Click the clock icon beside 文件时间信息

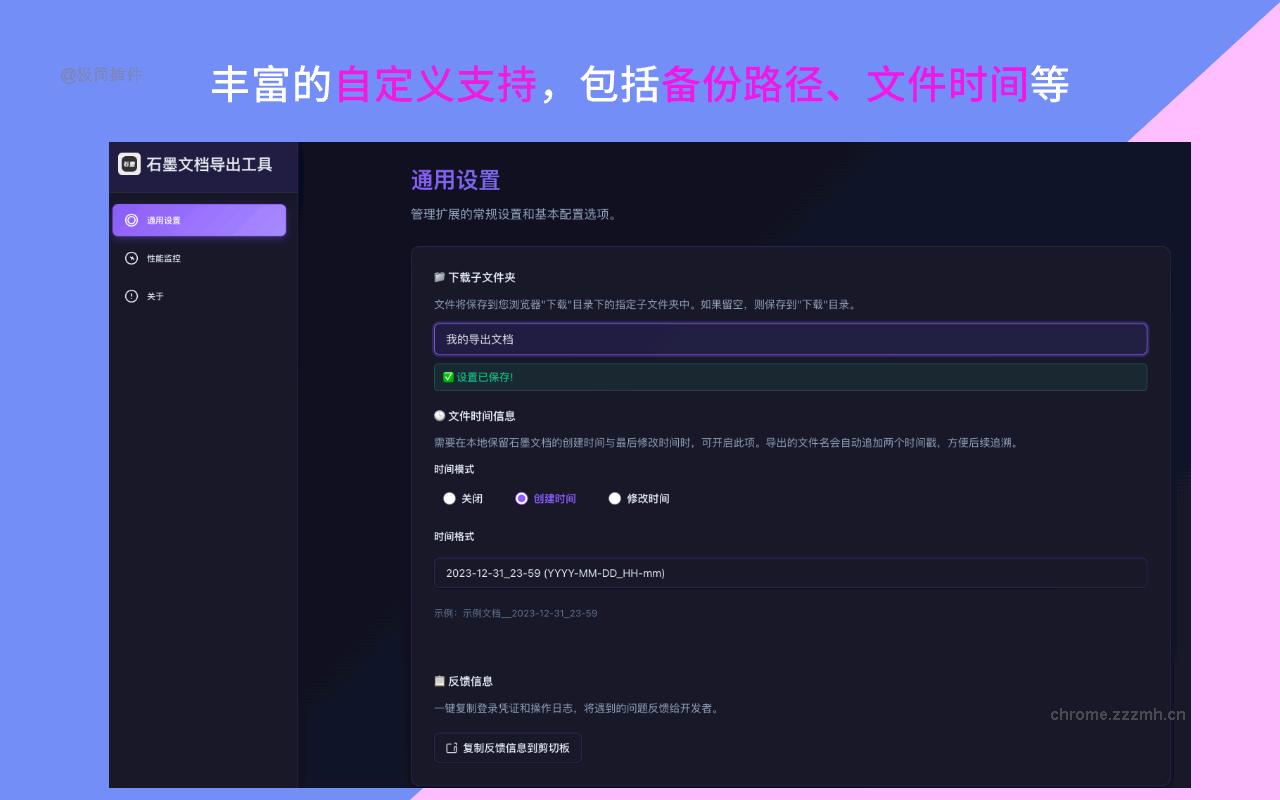[x=439, y=416]
